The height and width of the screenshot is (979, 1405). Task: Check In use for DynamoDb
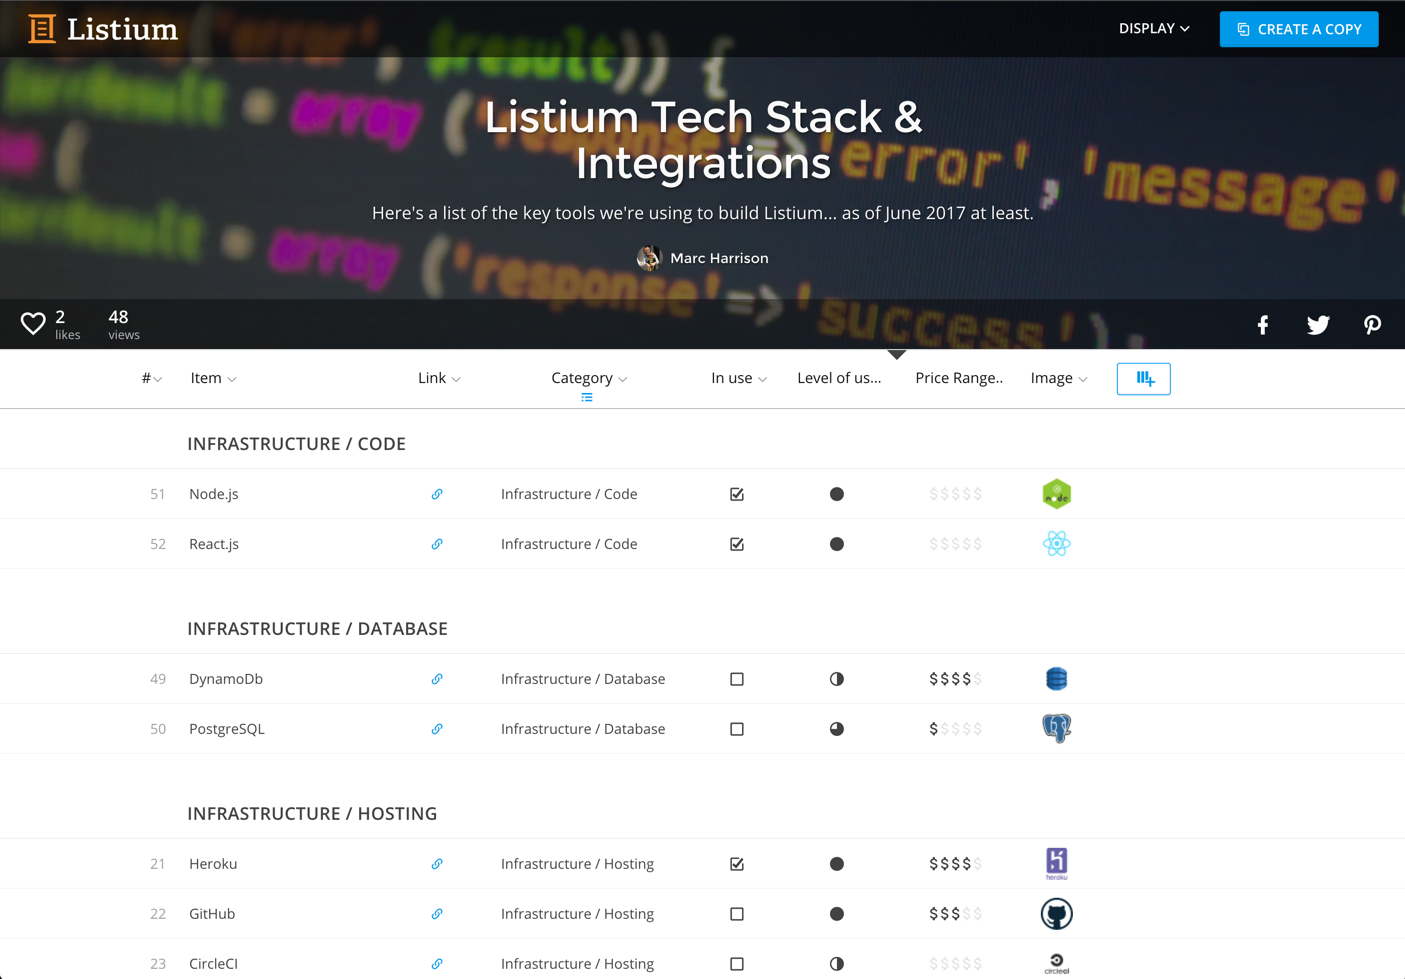point(737,679)
